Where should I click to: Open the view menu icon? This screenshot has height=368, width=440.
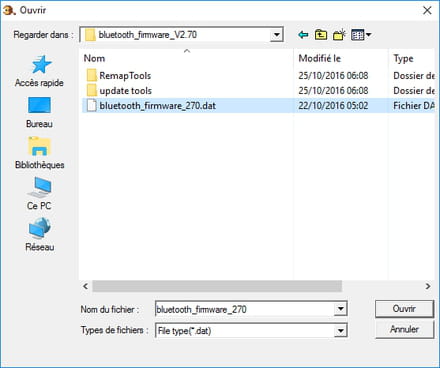361,35
